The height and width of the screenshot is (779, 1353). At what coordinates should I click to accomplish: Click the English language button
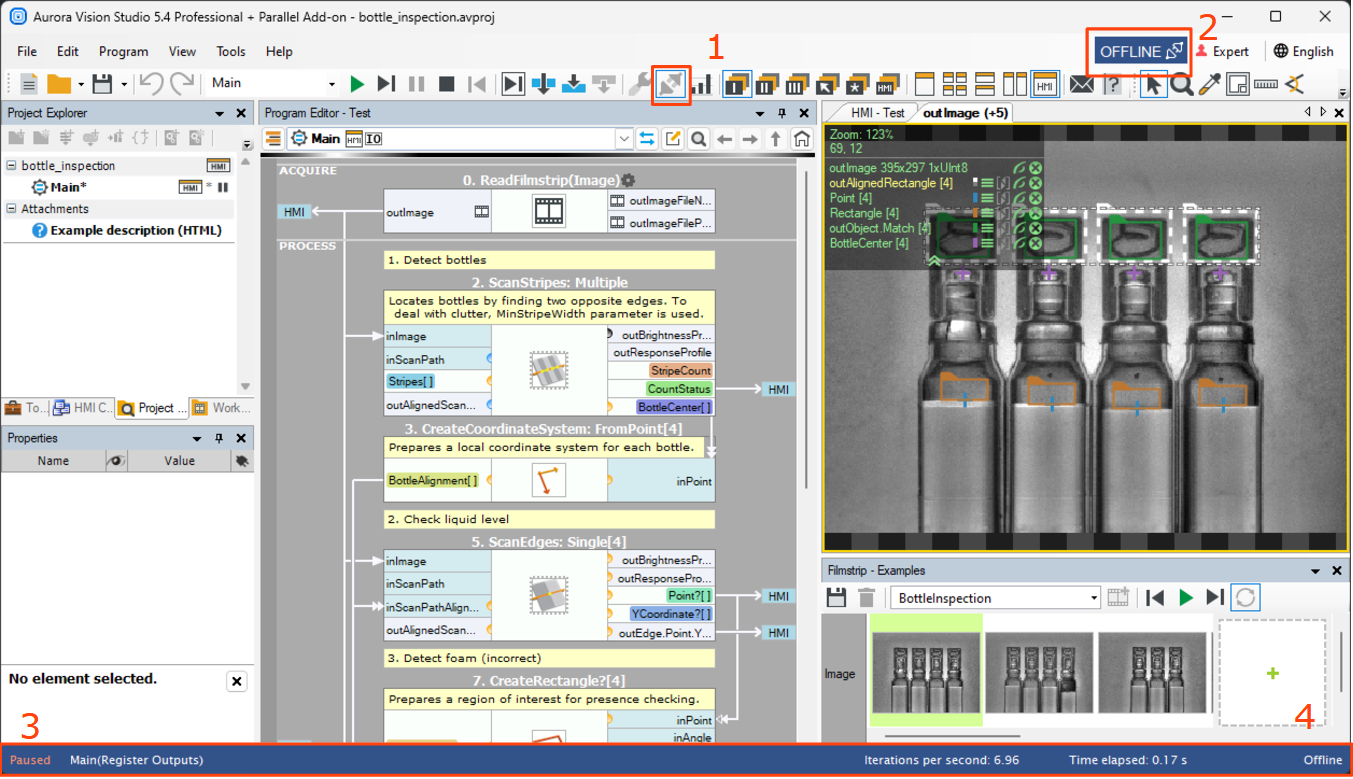tap(1303, 52)
